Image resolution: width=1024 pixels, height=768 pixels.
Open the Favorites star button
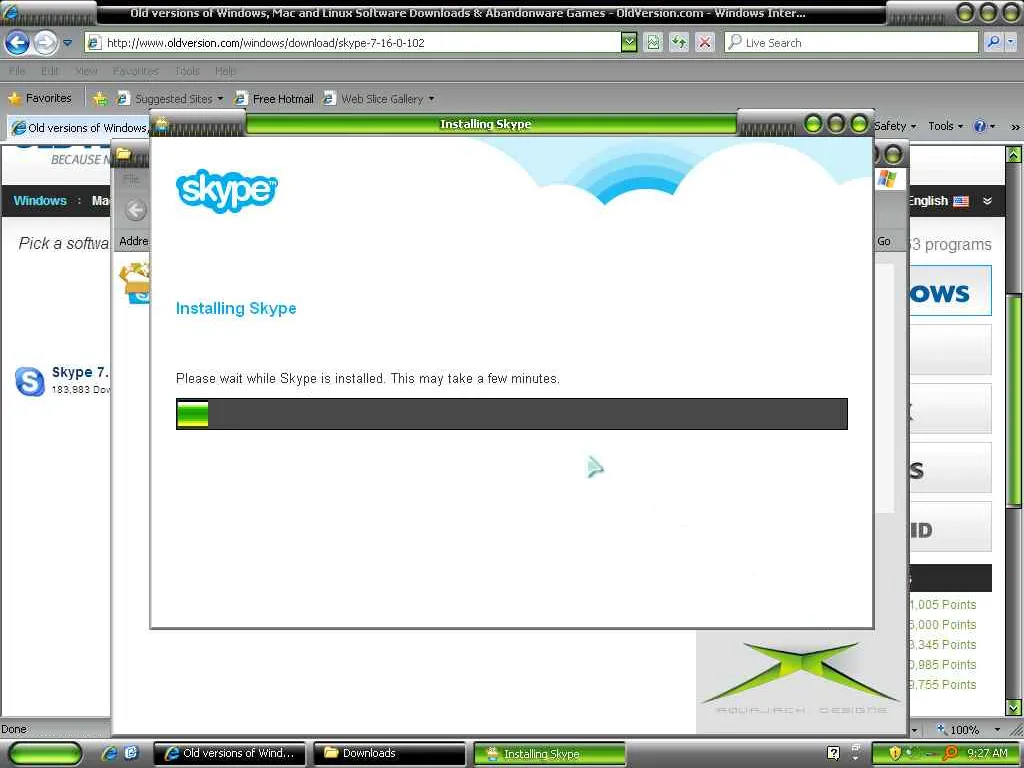point(40,98)
